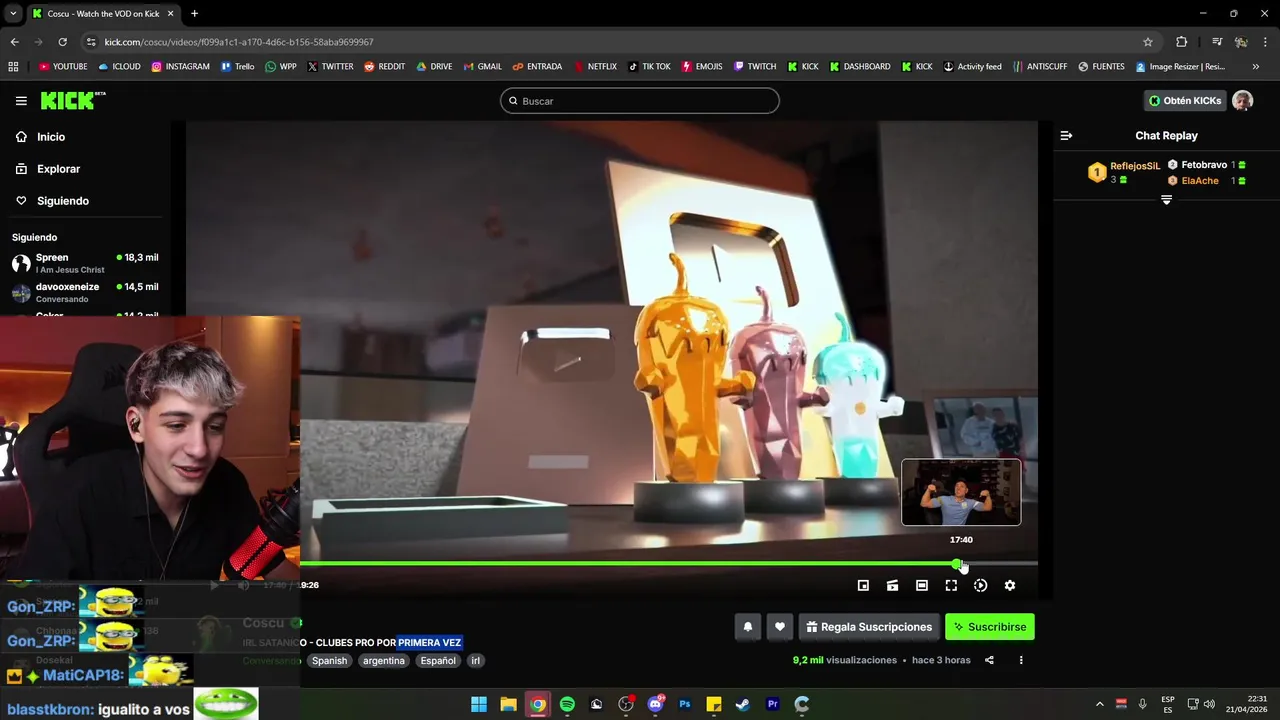Open the YOUTUBE bookmark
This screenshot has width=1280, height=720.
point(63,67)
